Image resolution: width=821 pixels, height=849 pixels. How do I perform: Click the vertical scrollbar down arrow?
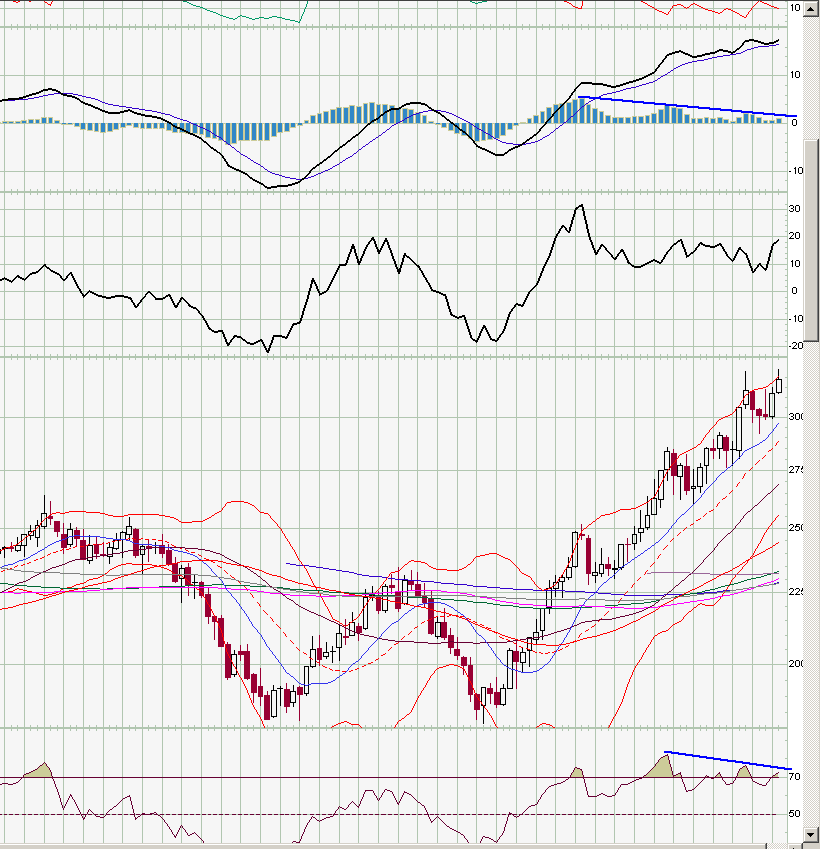tap(811, 834)
